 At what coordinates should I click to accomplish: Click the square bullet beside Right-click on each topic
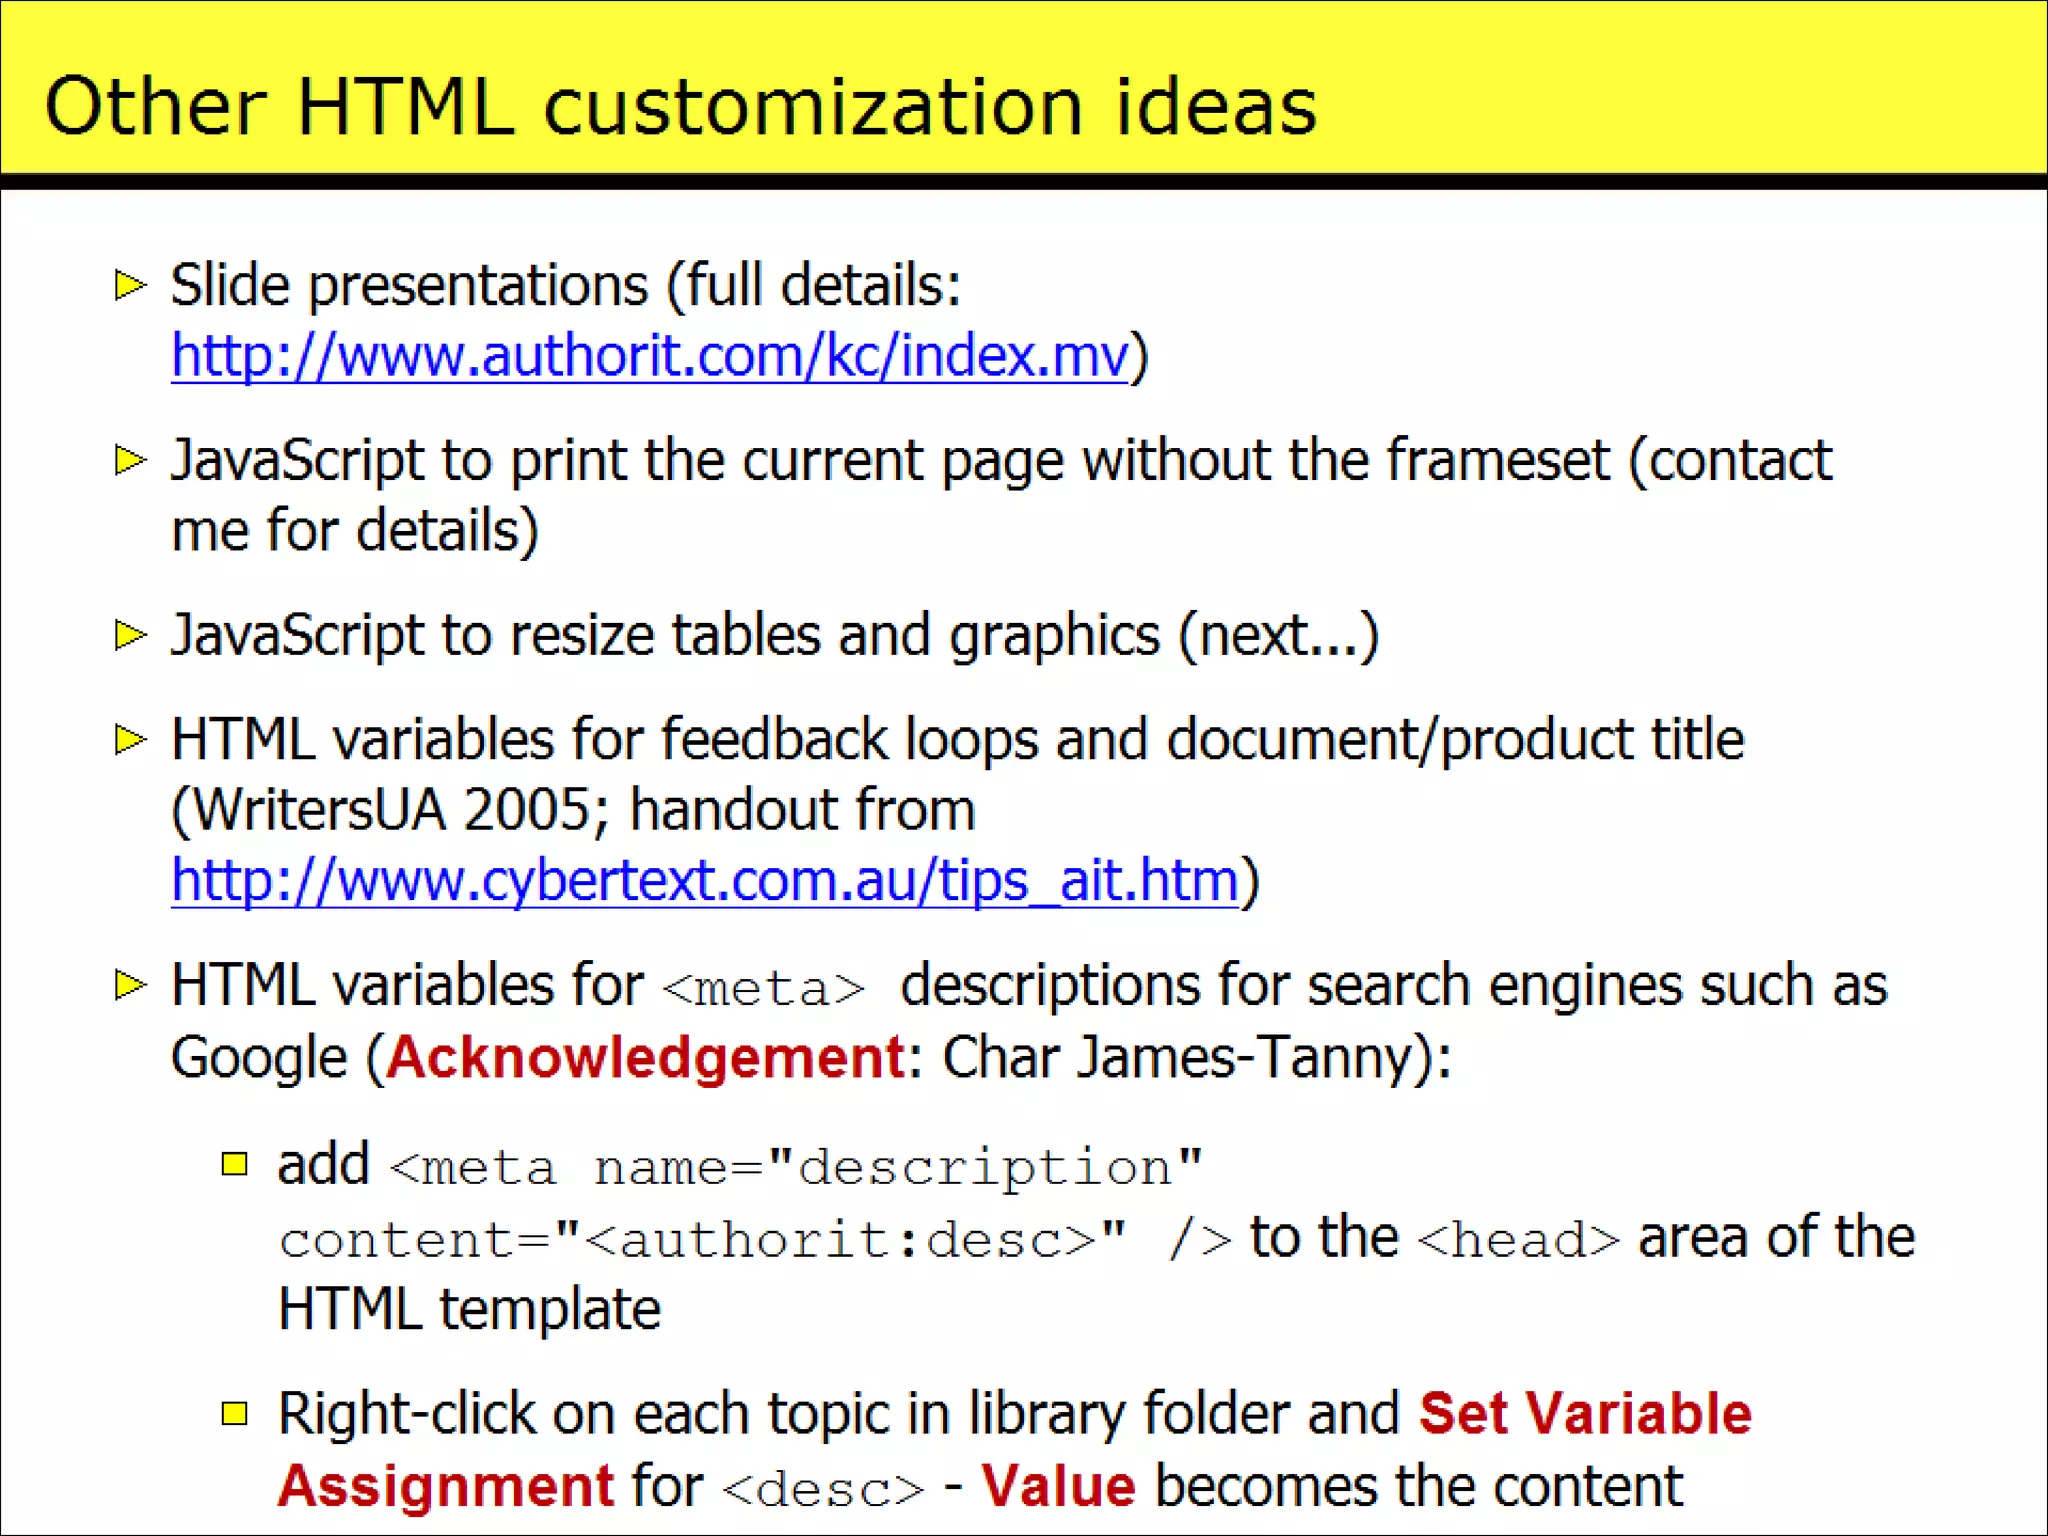click(x=235, y=1413)
